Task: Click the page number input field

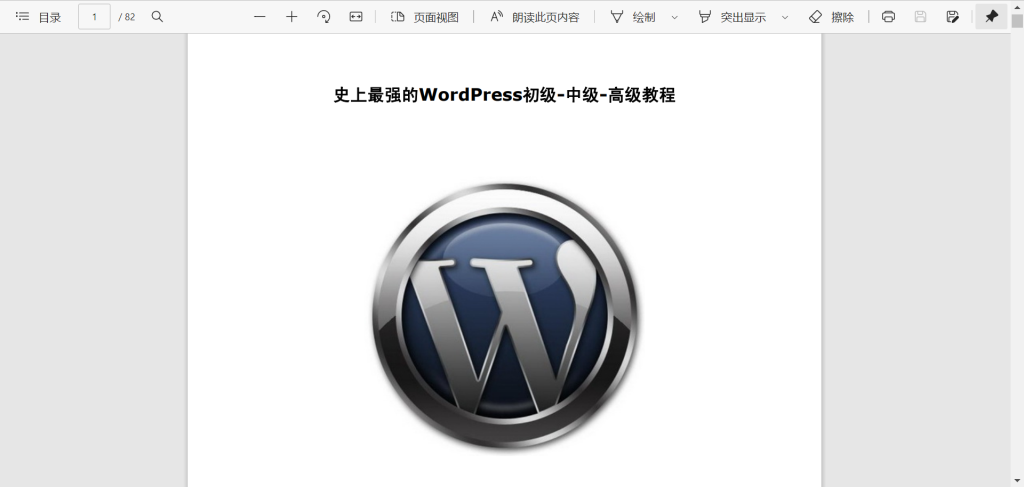Action: (94, 17)
